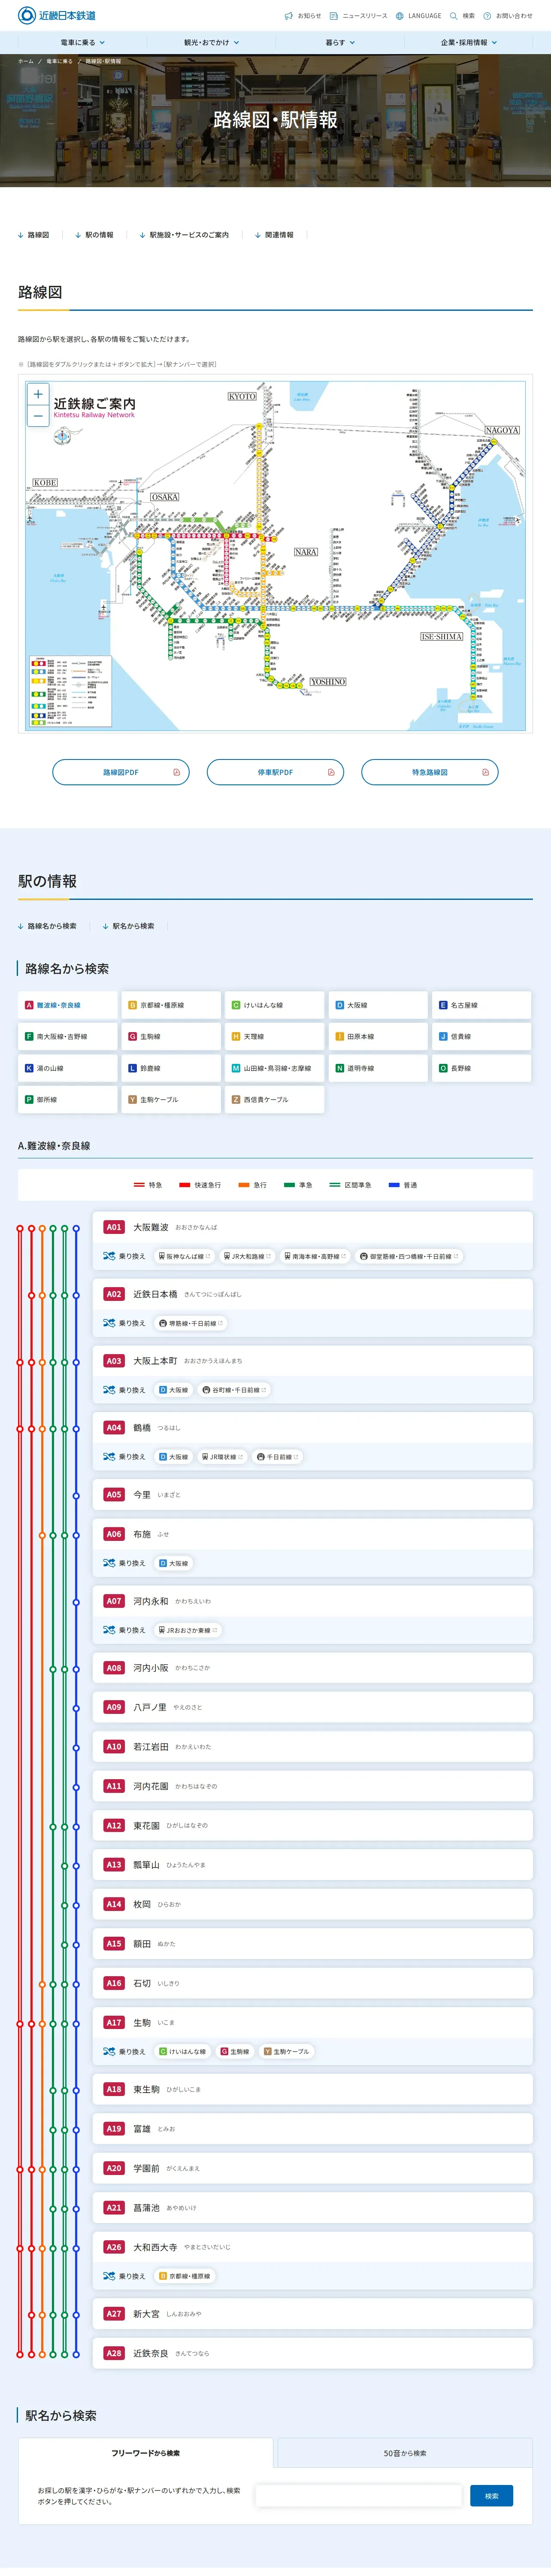
Task: Go to ホーム in the breadcrumb
Action: pos(26,62)
